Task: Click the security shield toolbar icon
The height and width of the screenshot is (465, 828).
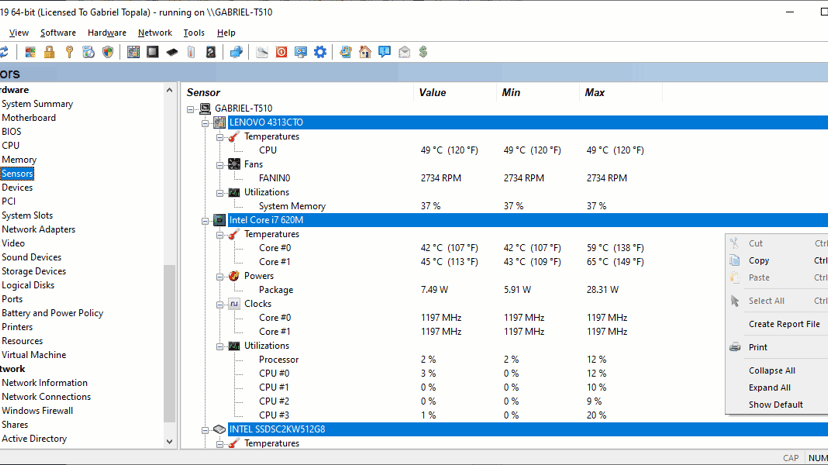Action: [108, 52]
